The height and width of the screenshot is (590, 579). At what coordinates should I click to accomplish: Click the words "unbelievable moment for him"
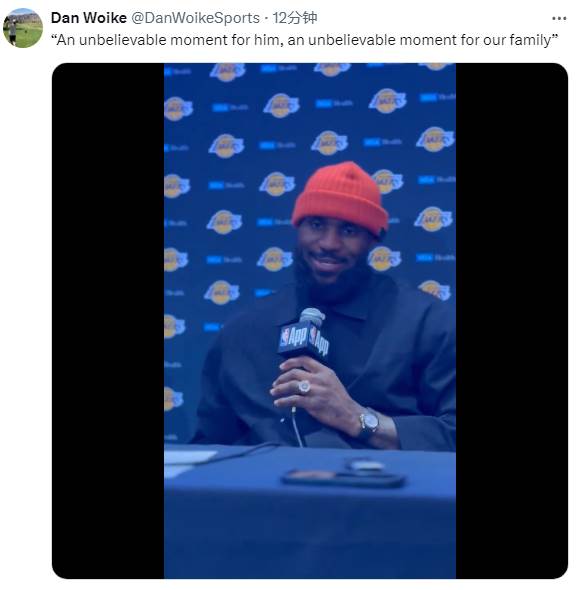(x=181, y=40)
